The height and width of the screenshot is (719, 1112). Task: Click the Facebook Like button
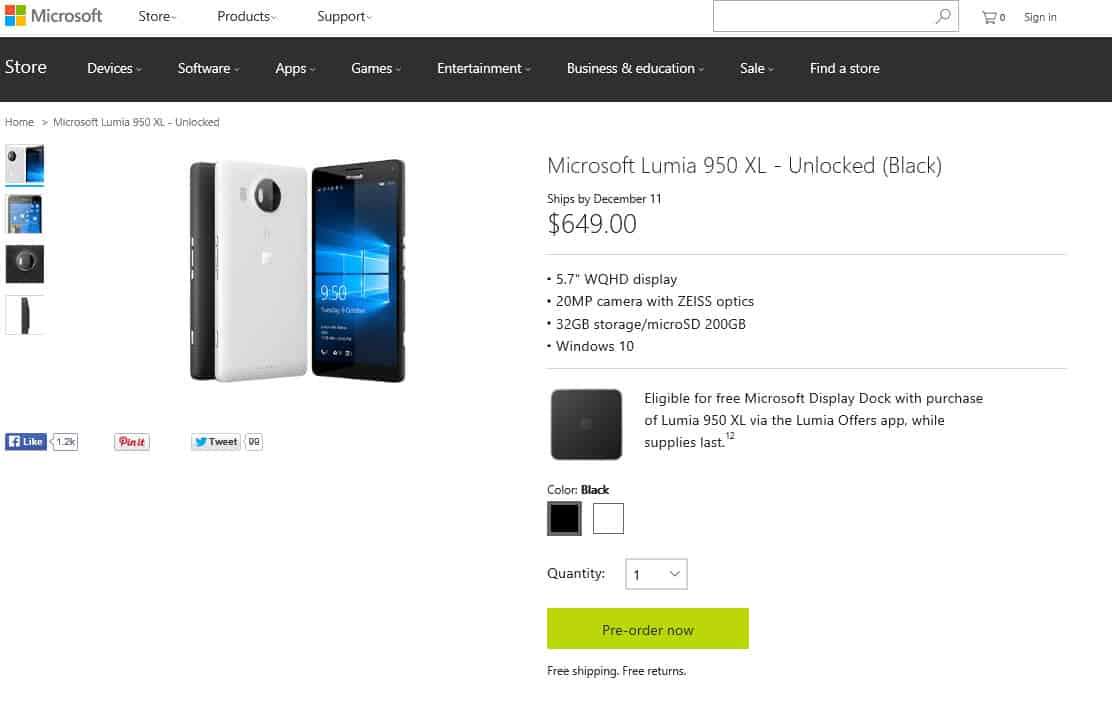[x=26, y=441]
